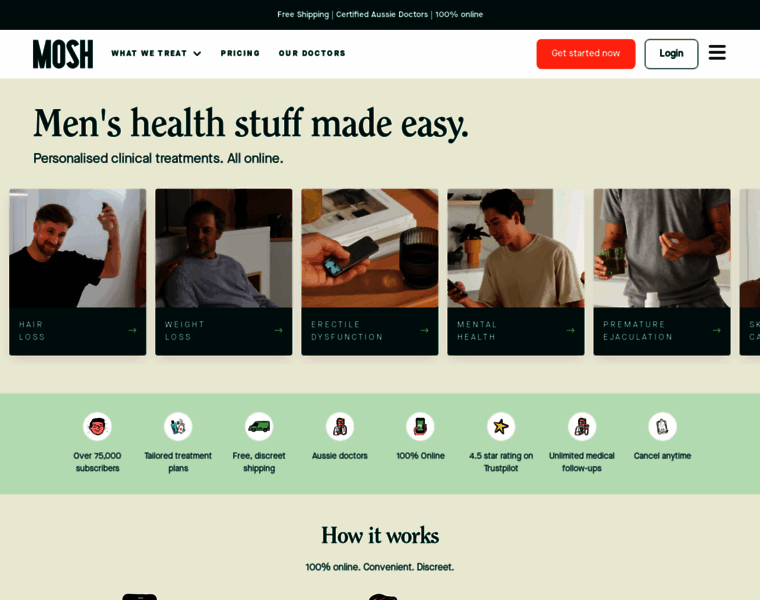Click the Aussie doctors icon
The image size is (760, 600).
point(340,426)
